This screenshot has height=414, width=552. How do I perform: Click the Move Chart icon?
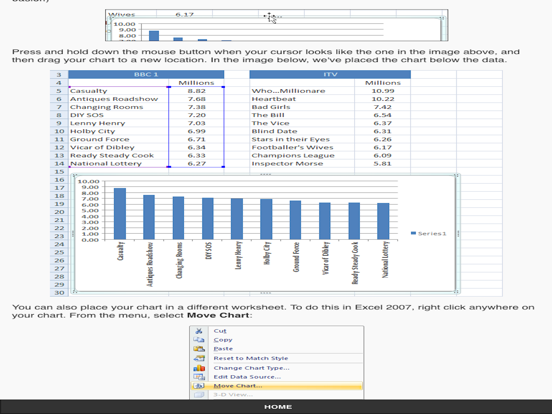199,386
